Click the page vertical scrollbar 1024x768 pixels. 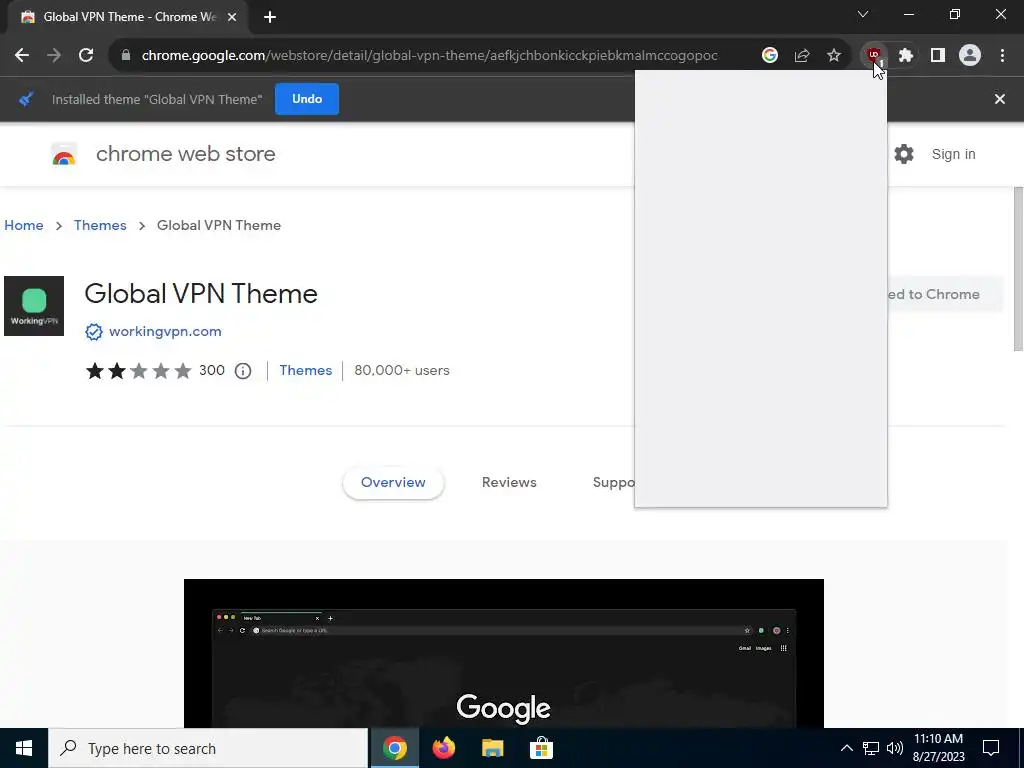(x=1018, y=269)
